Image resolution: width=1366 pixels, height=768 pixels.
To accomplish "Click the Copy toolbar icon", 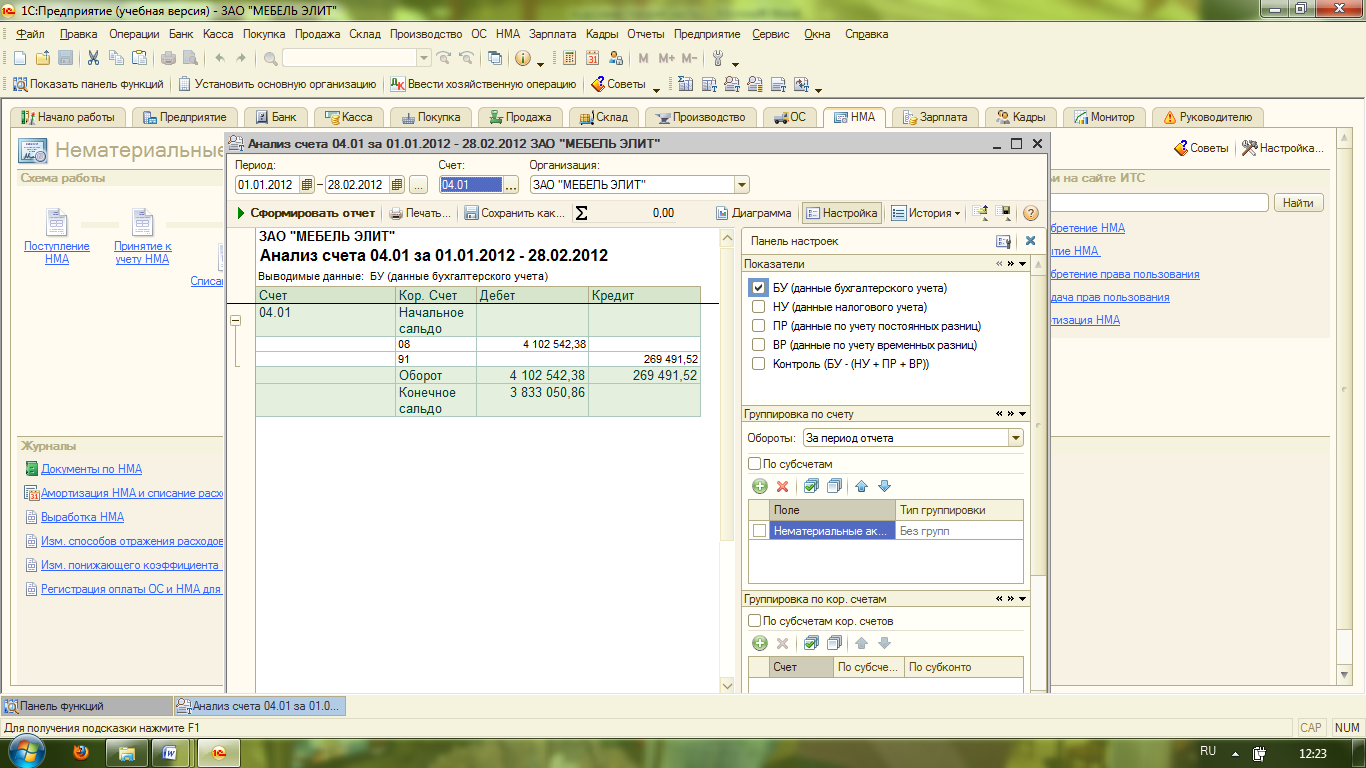I will (x=116, y=58).
